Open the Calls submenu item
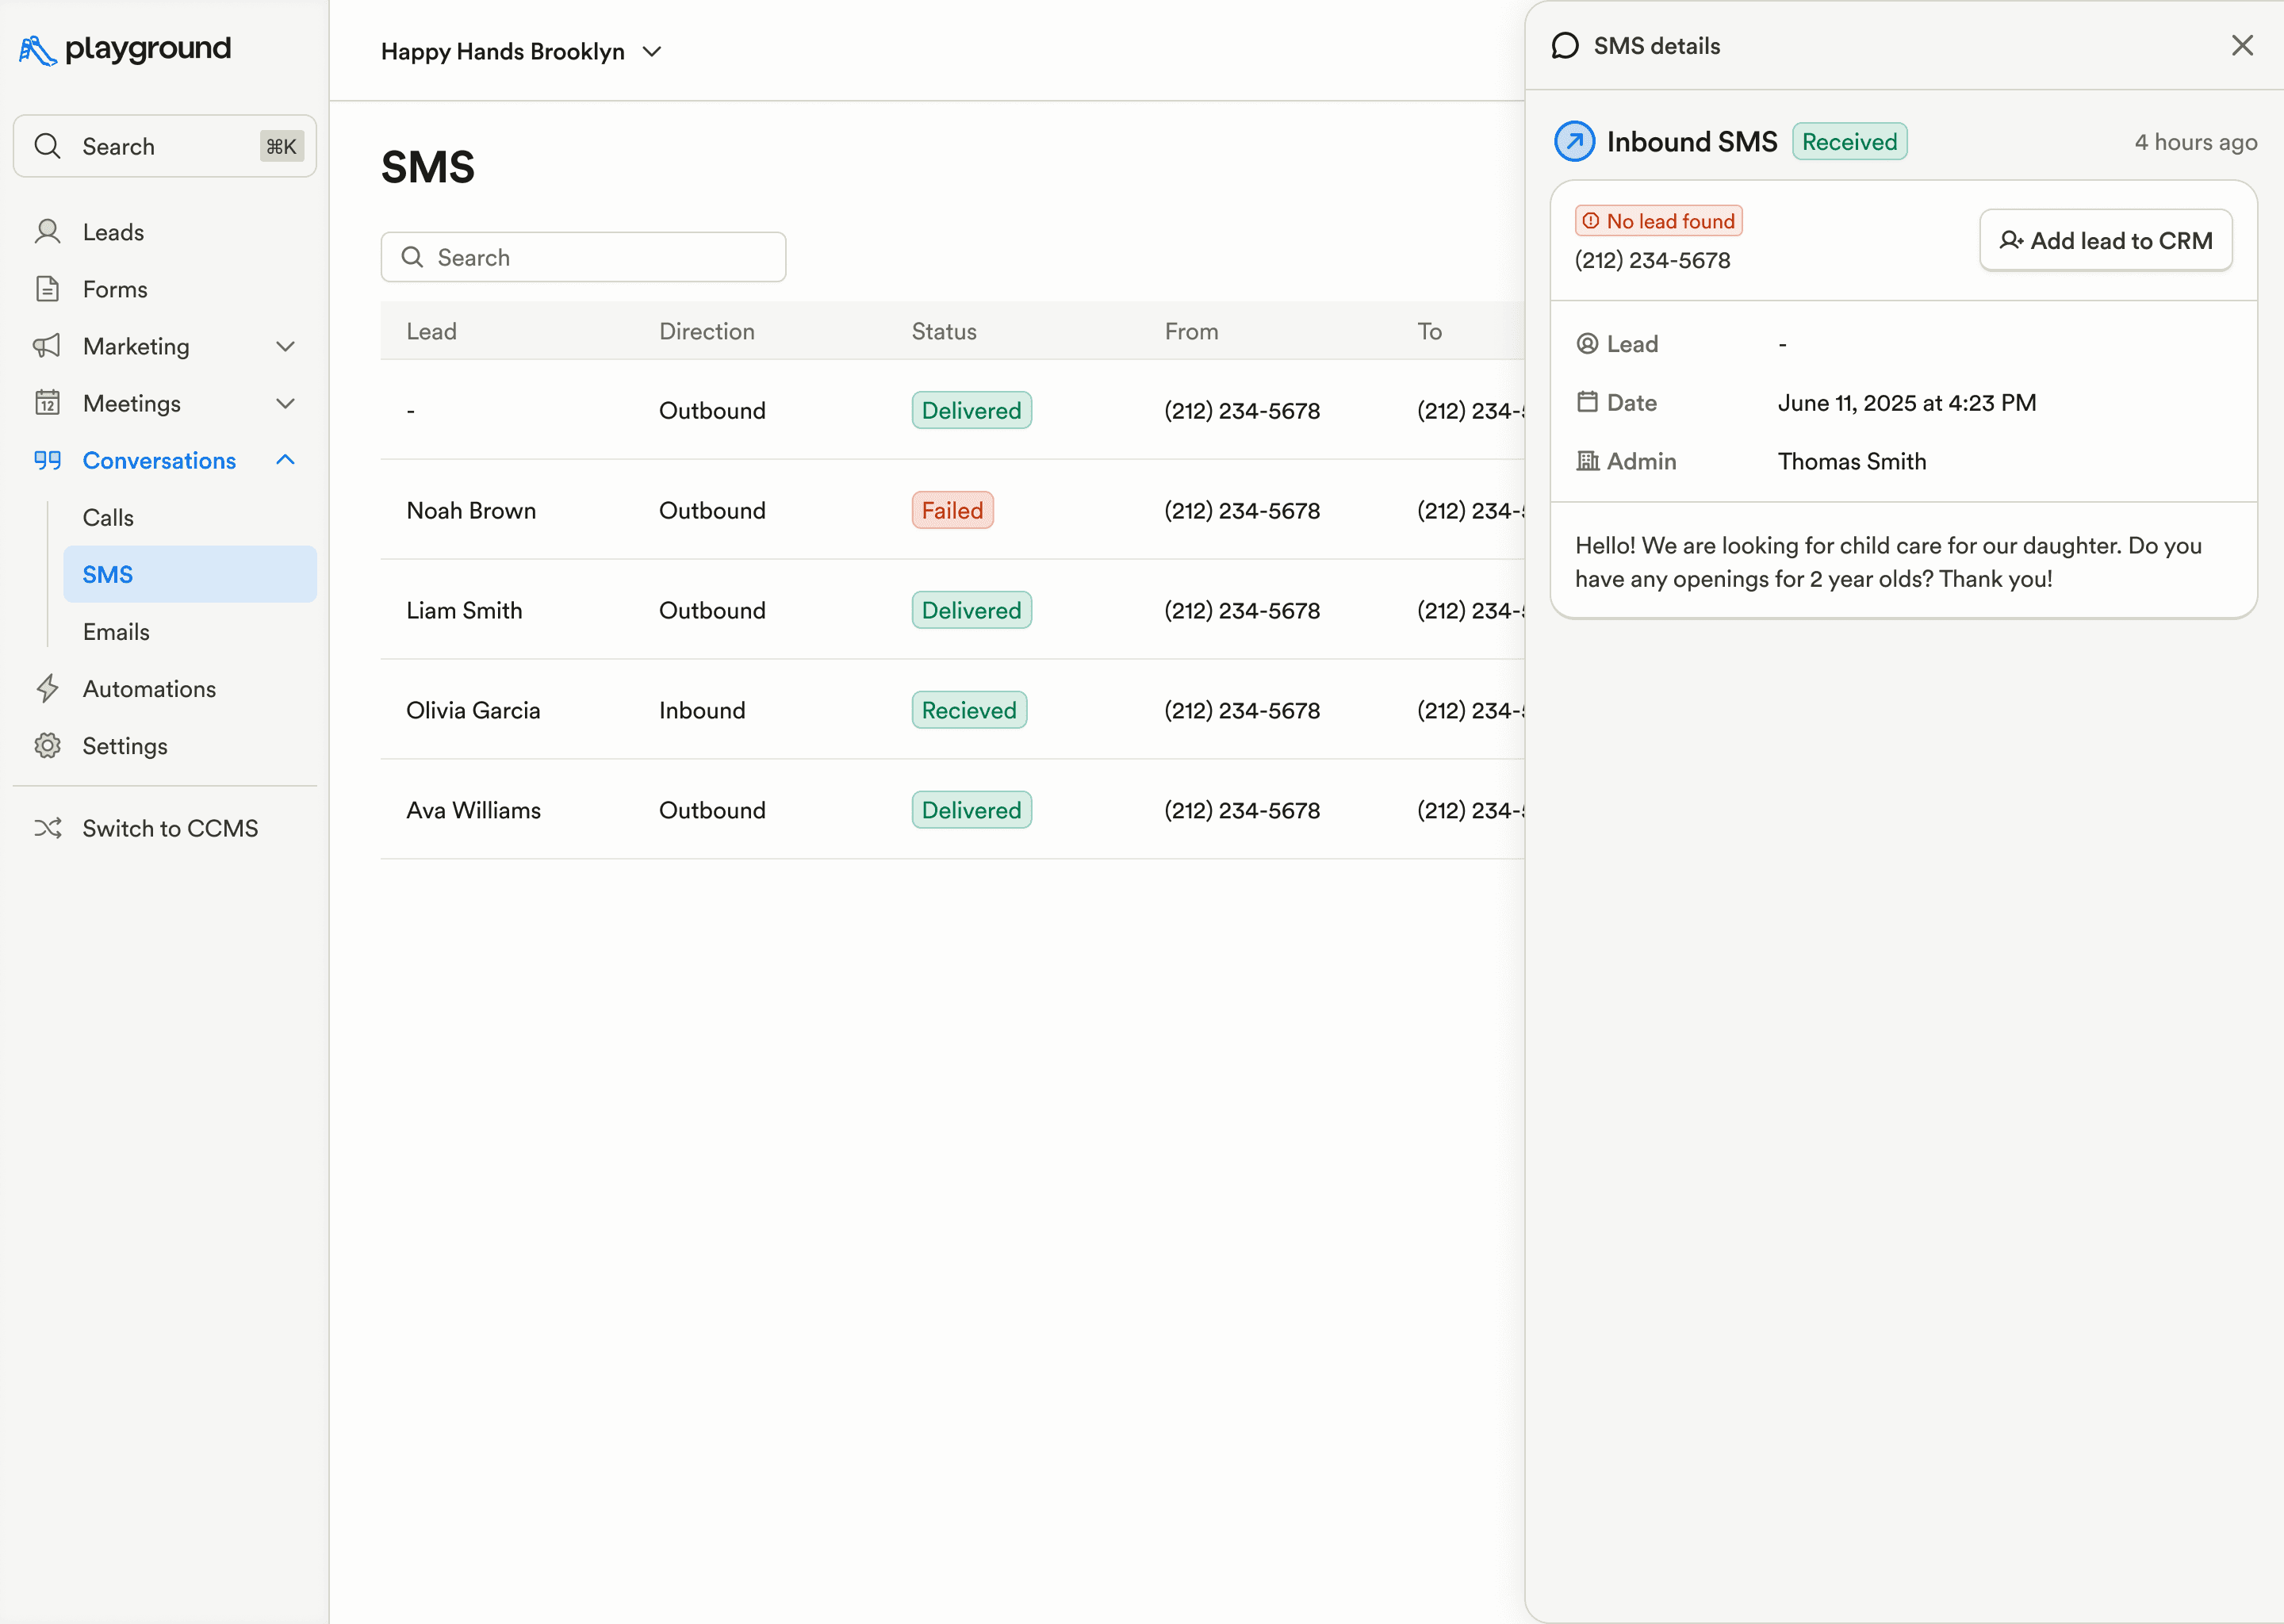The width and height of the screenshot is (2284, 1624). click(108, 517)
